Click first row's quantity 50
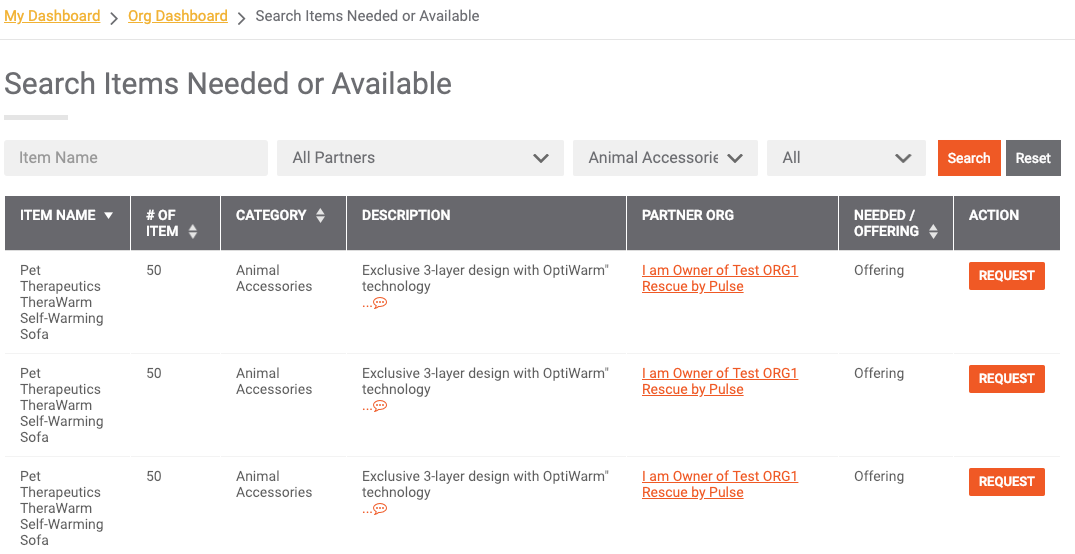This screenshot has height=554, width=1075. (154, 270)
